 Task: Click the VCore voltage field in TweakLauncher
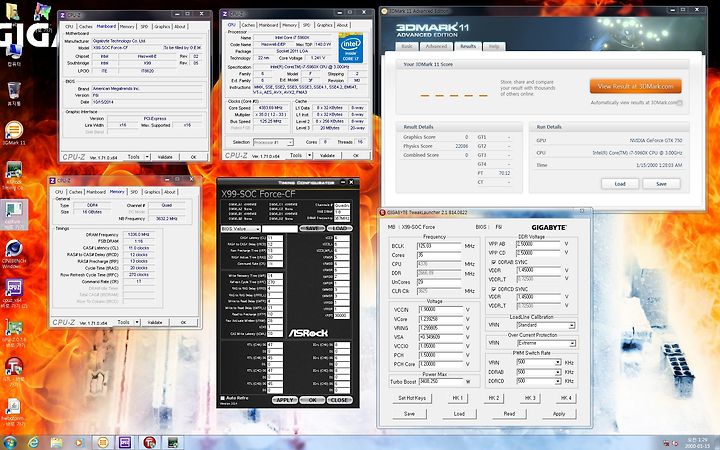(441, 319)
